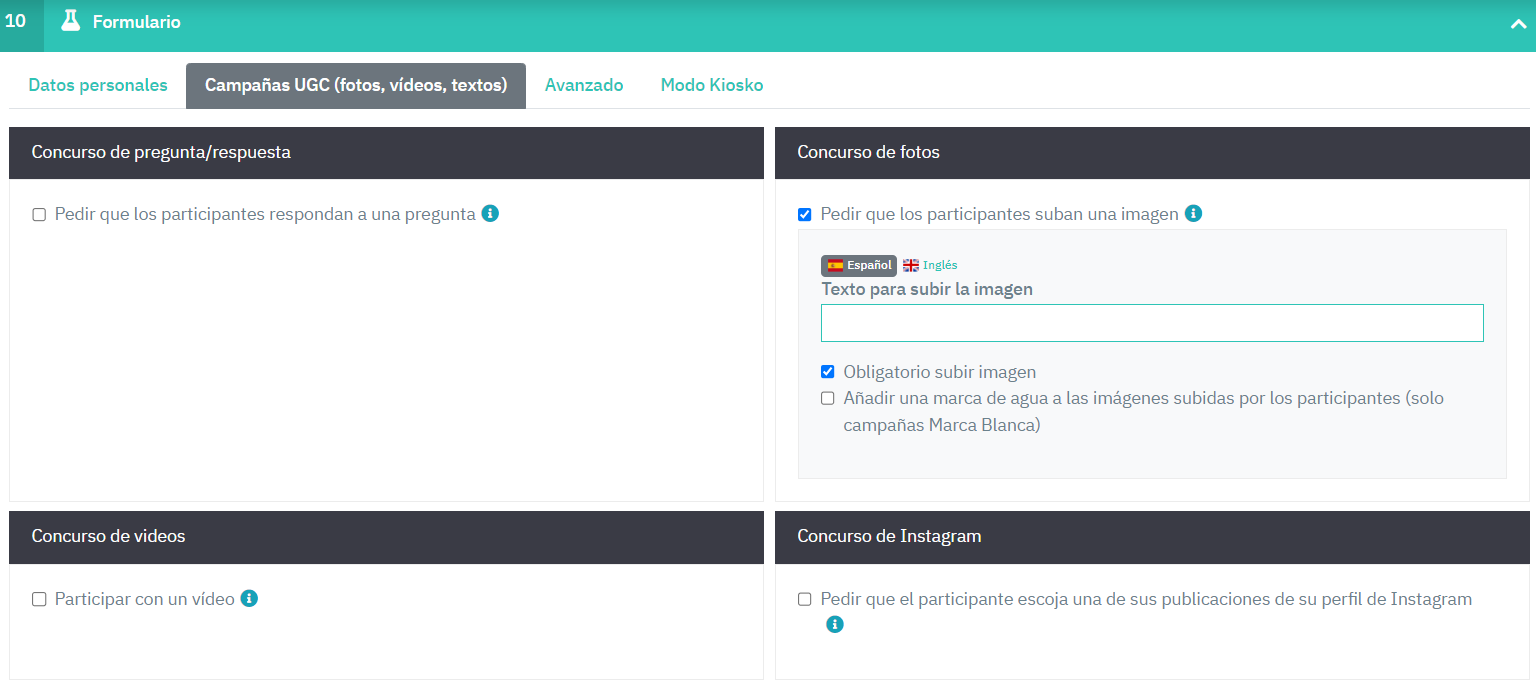Viewport: 1536px width, 690px height.
Task: Select the Campañas UGC (fotos, vídeos, textos) tab
Action: pos(356,85)
